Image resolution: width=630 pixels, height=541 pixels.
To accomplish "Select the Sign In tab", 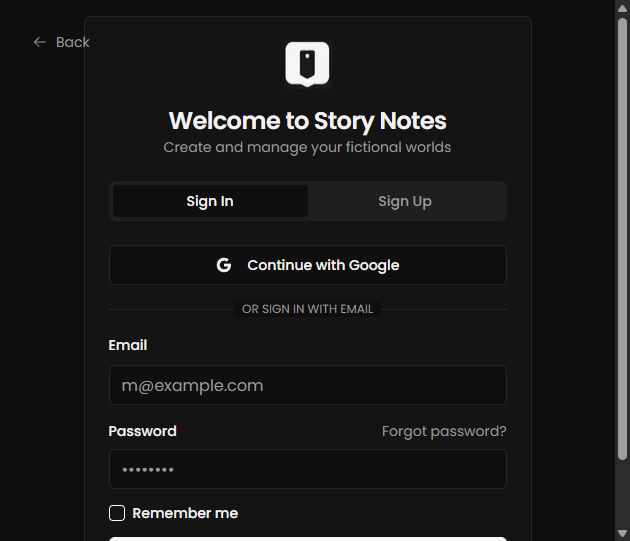I will tap(210, 201).
